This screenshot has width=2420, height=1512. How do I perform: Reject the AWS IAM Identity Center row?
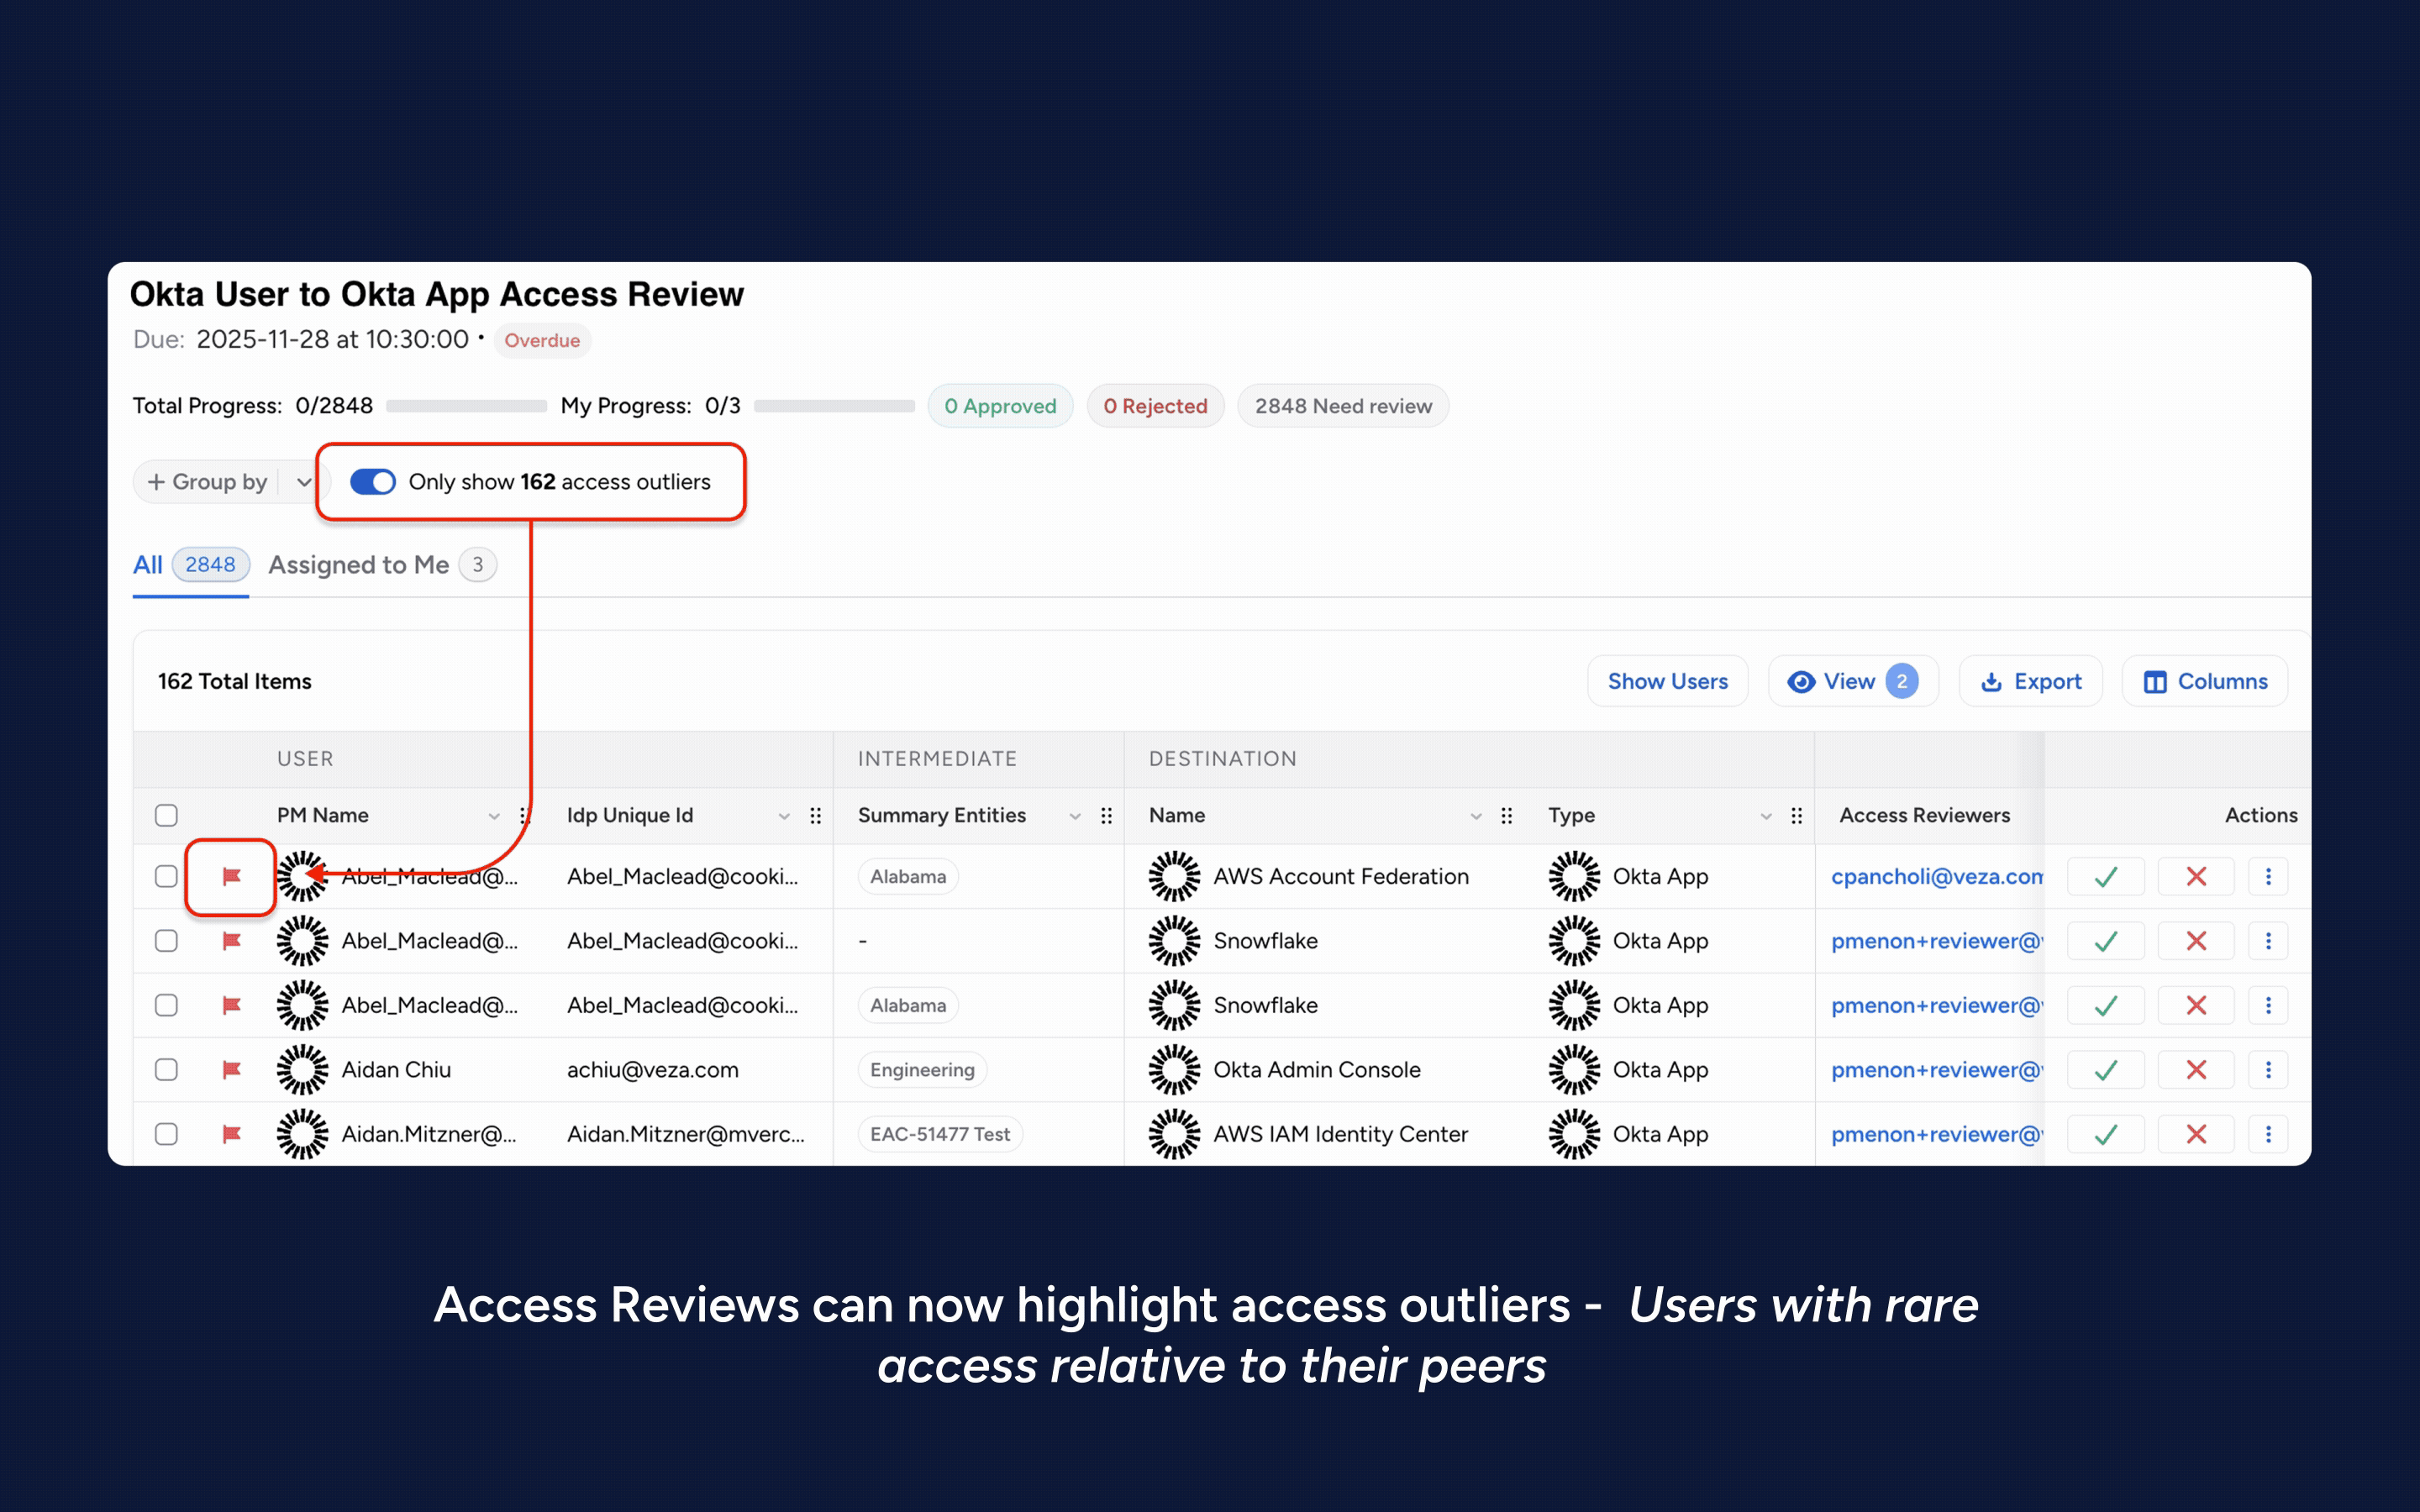pyautogui.click(x=2196, y=1134)
